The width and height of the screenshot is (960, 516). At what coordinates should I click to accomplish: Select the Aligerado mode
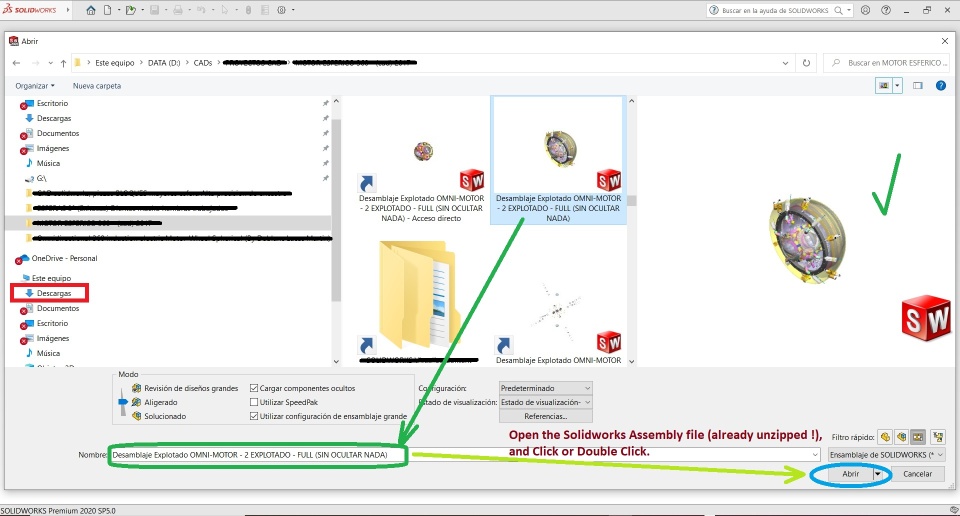[x=160, y=402]
